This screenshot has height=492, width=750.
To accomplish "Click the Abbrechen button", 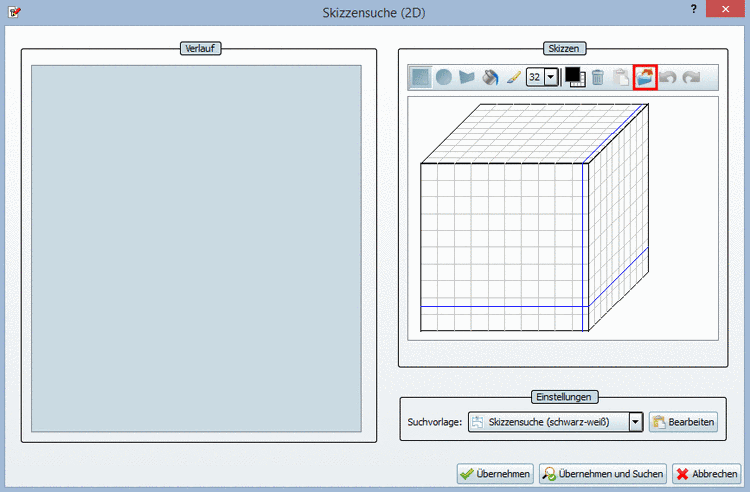I will click(706, 474).
